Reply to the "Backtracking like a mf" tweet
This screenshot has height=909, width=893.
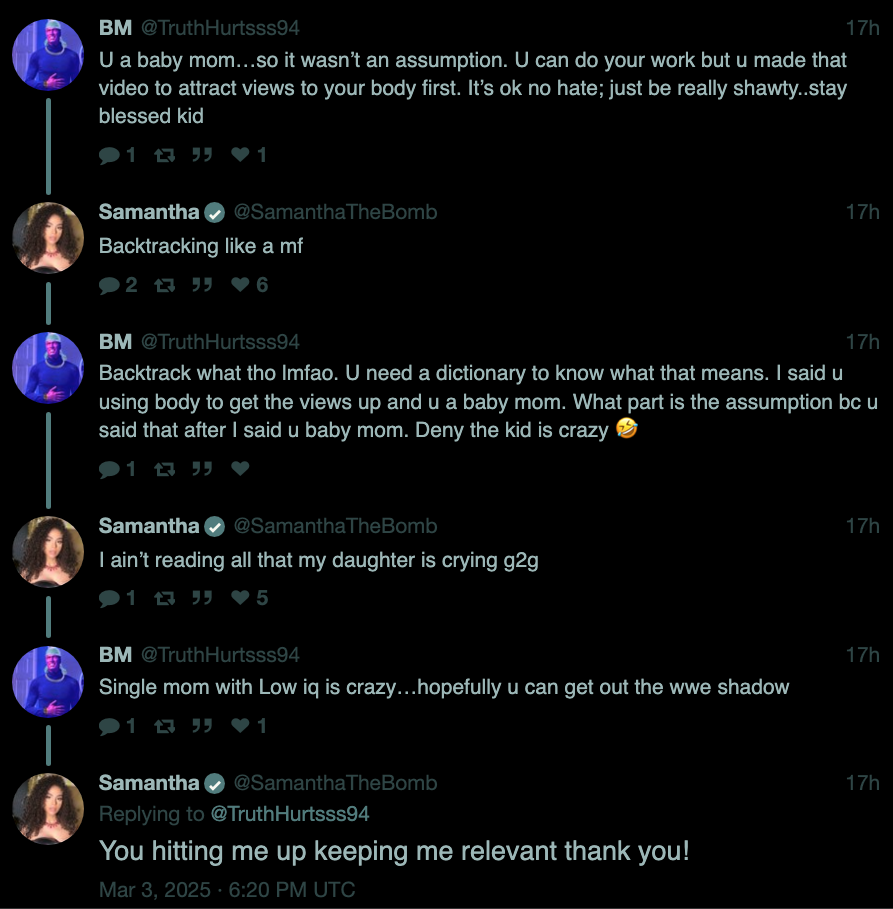point(109,285)
